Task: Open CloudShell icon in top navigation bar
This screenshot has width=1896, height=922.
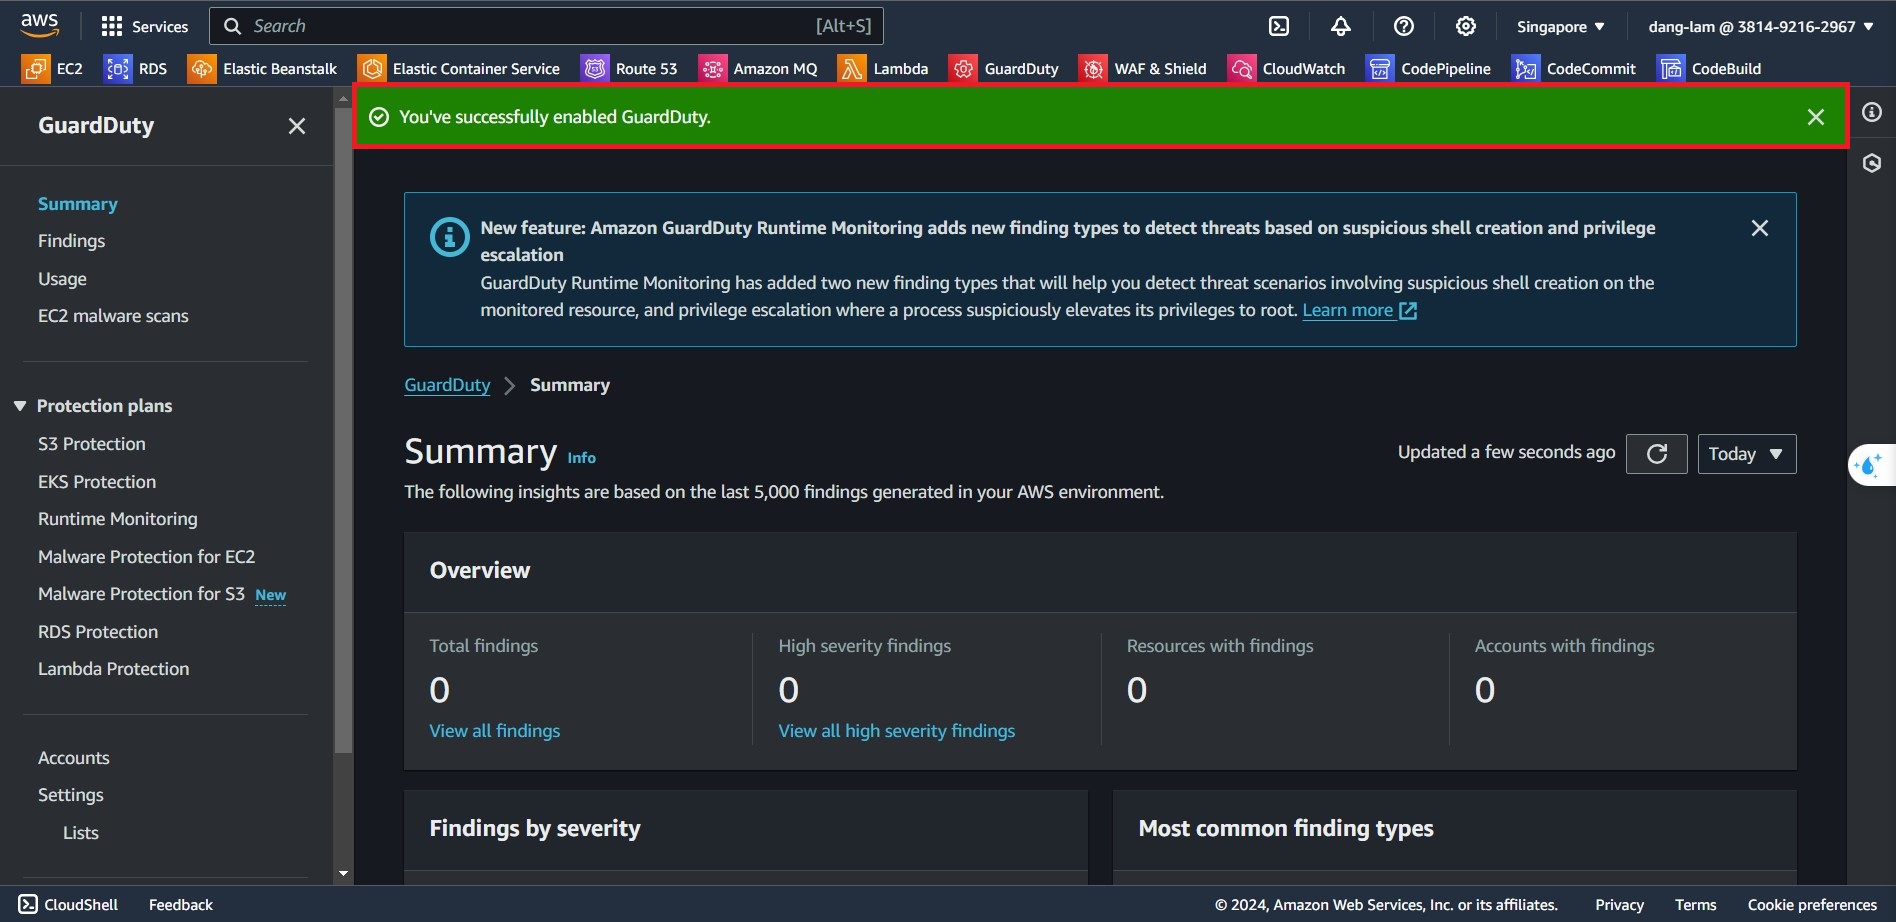Action: (1279, 27)
